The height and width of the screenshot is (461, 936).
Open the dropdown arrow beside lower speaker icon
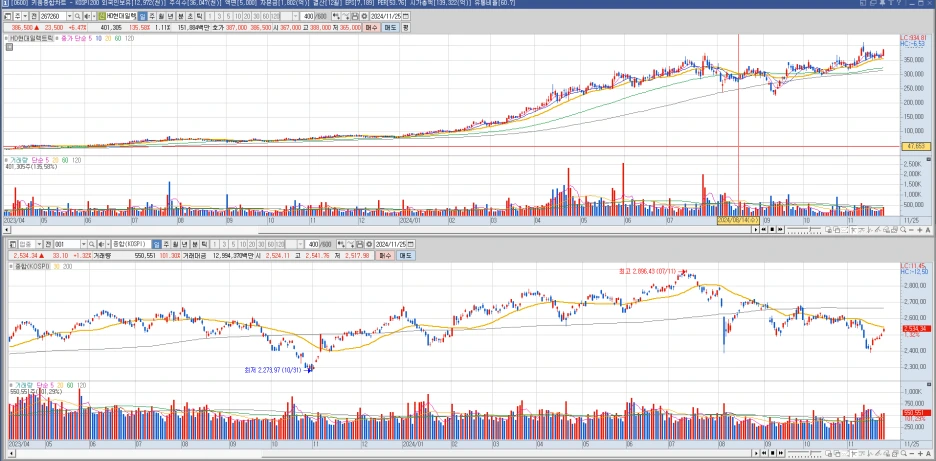(x=109, y=244)
